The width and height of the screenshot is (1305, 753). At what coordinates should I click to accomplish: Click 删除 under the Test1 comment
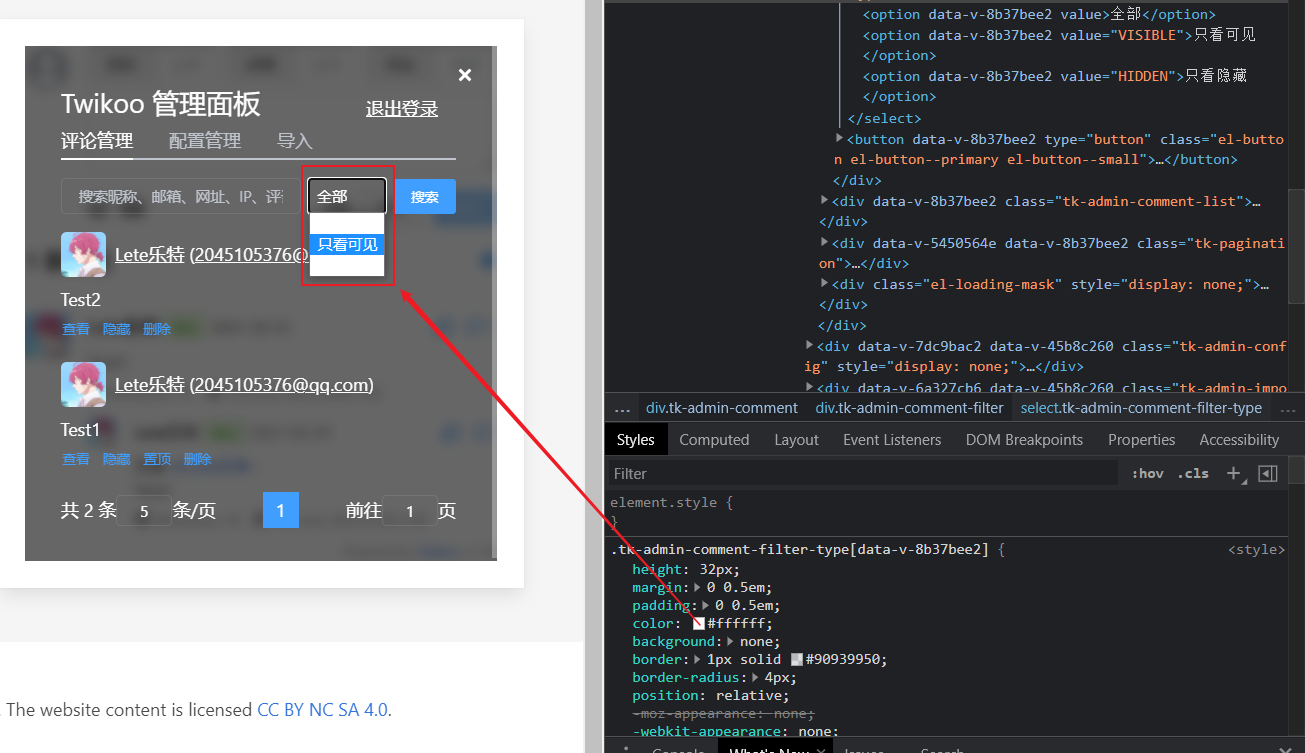pyautogui.click(x=198, y=459)
